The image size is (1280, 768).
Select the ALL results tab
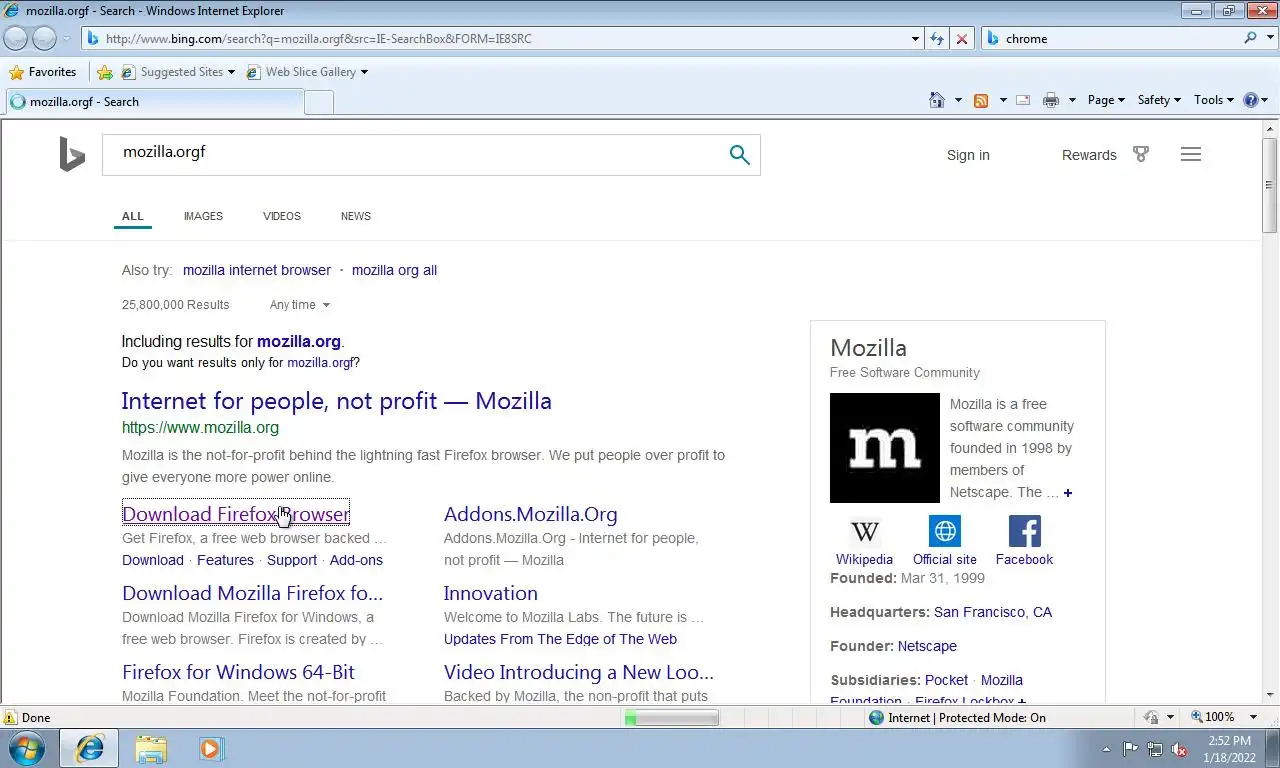pyautogui.click(x=133, y=216)
